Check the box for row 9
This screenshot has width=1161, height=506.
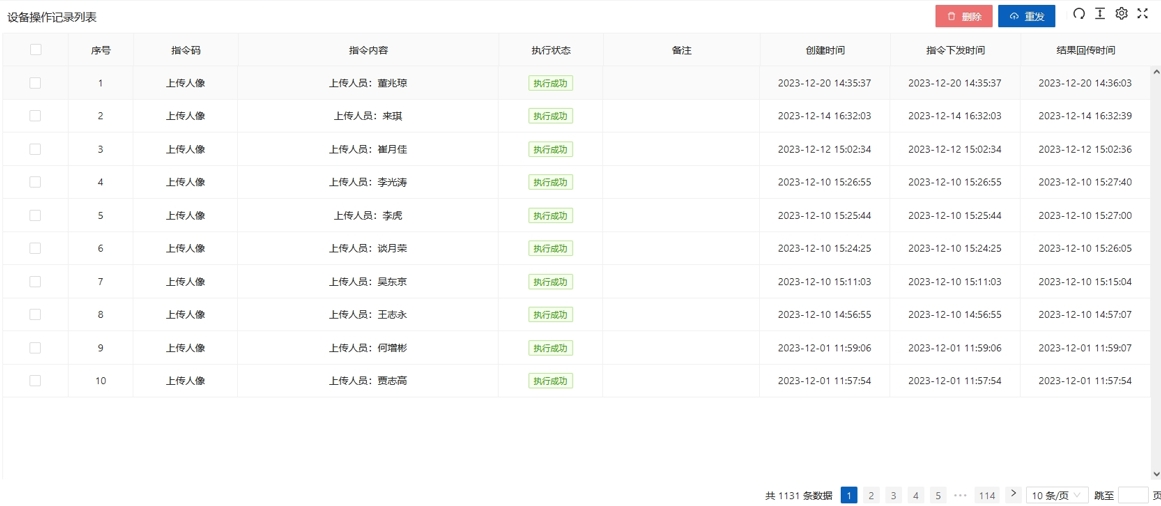(x=36, y=347)
